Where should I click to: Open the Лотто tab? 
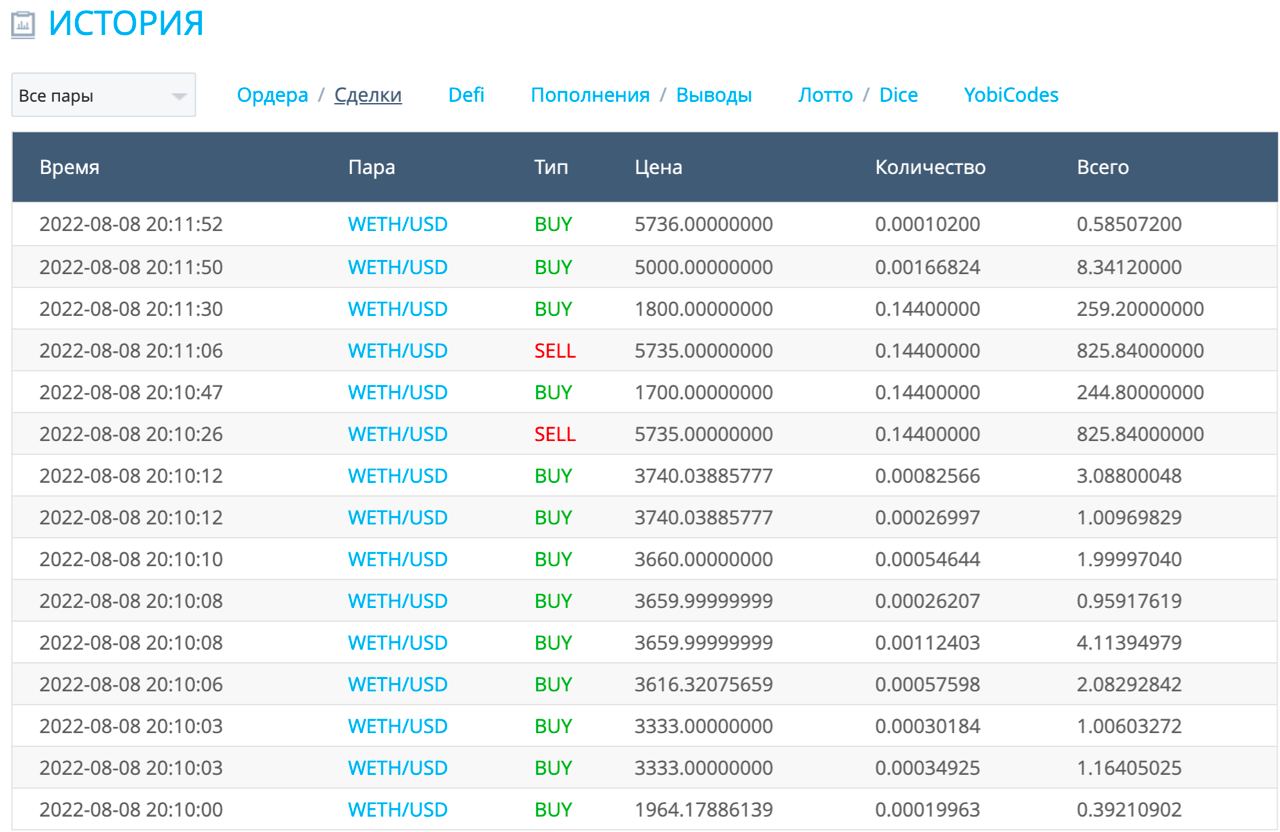click(x=826, y=95)
